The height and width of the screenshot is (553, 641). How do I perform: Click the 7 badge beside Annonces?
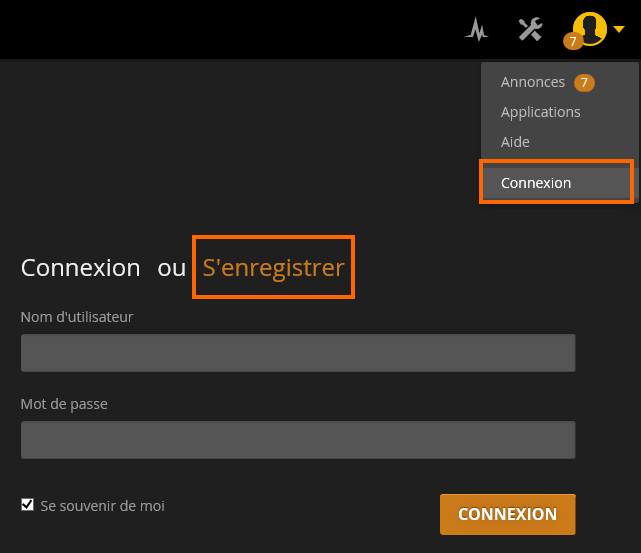click(585, 82)
